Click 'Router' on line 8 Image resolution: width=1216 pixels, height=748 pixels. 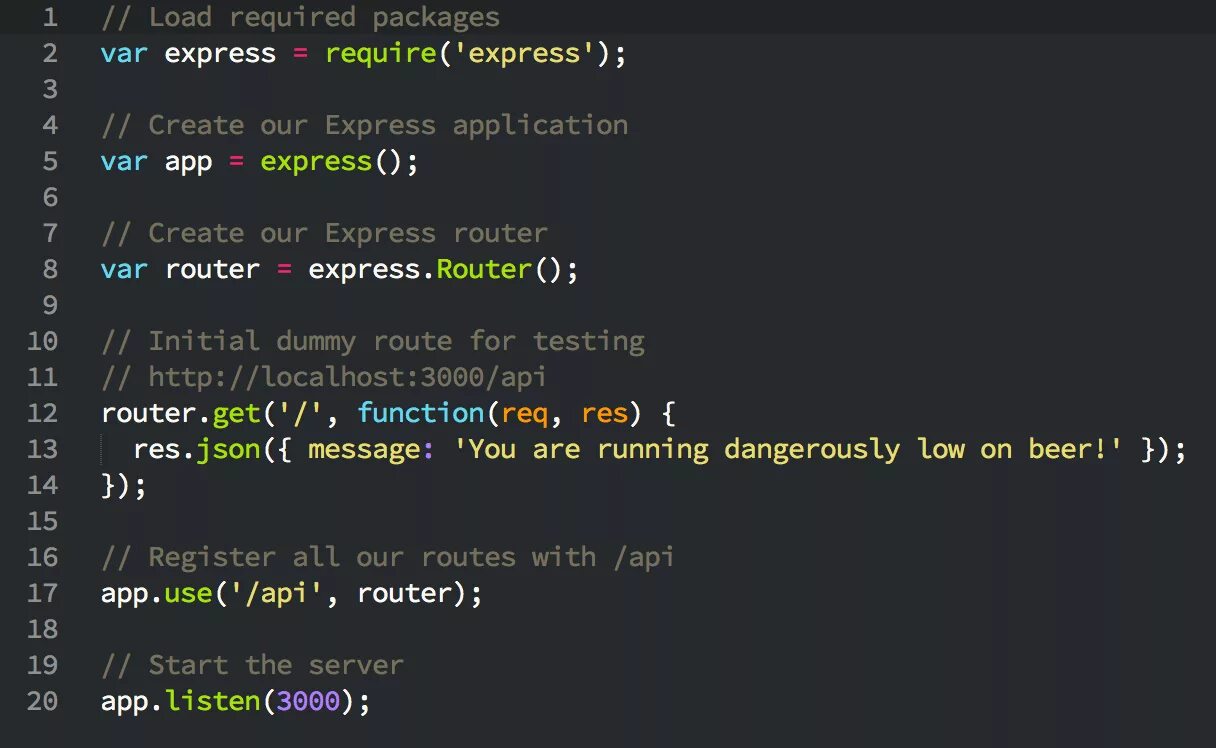484,269
